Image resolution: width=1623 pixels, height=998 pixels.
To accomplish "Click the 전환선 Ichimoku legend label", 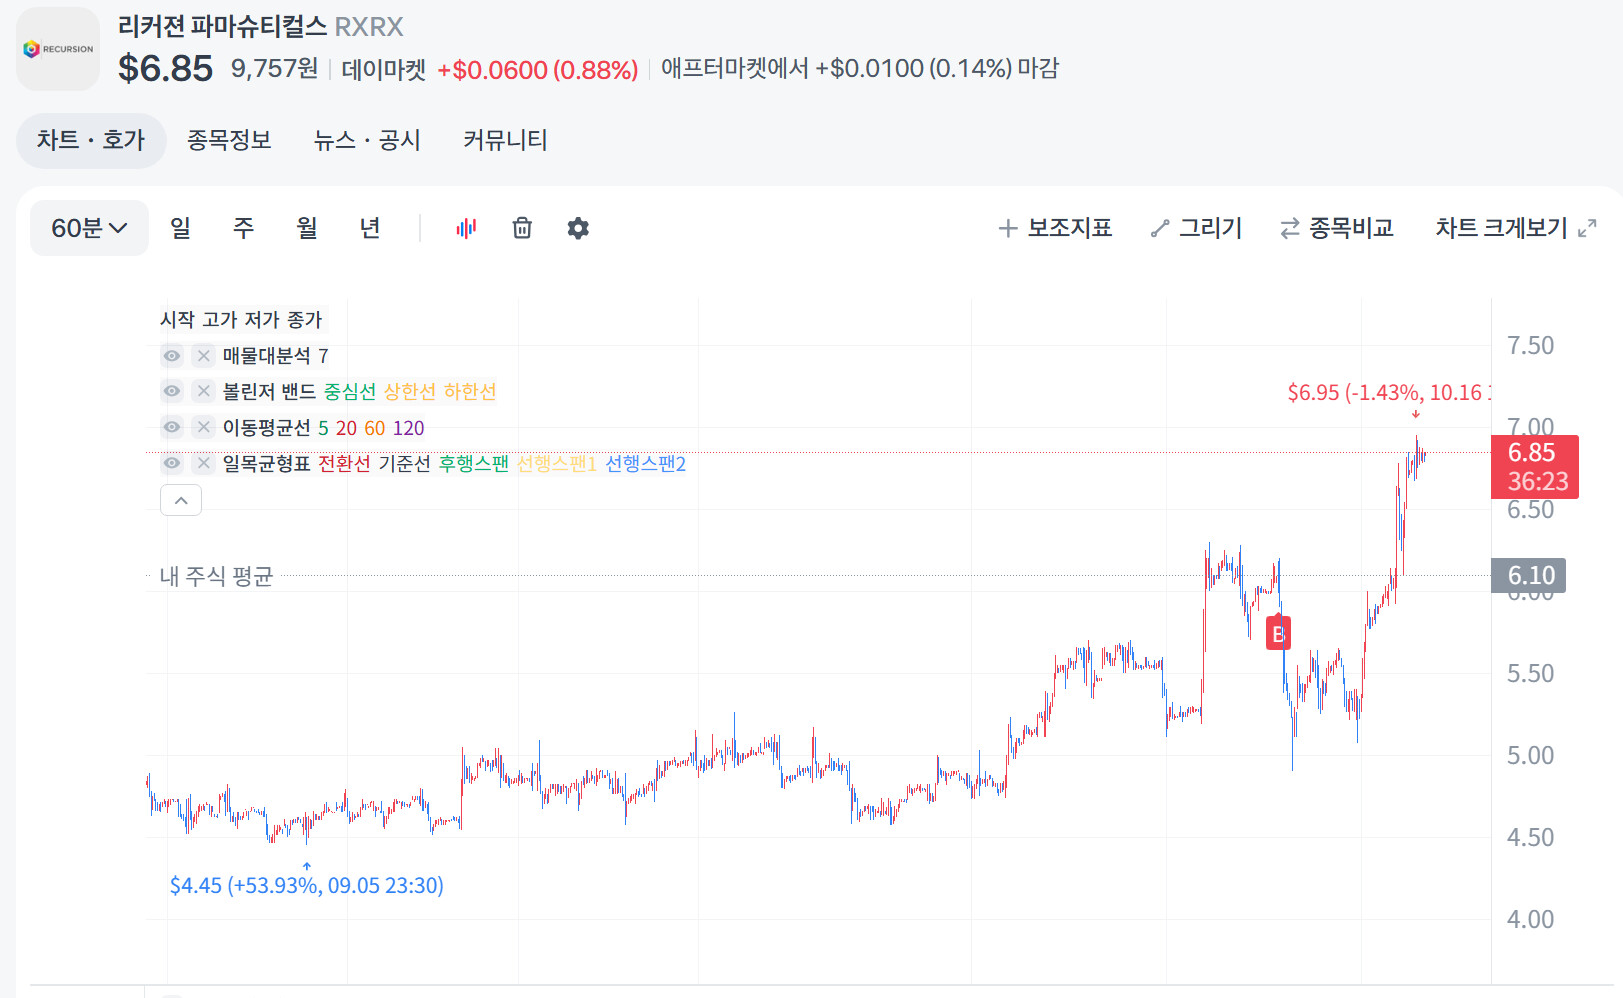I will coord(344,463).
